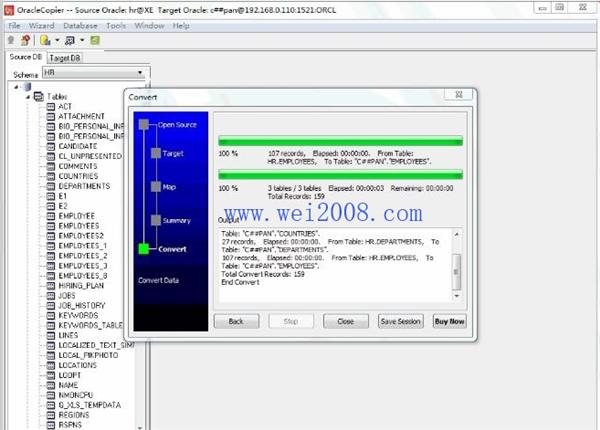Open the yellow database toolbar icon
Viewport: 600px width, 430px height.
(45, 40)
